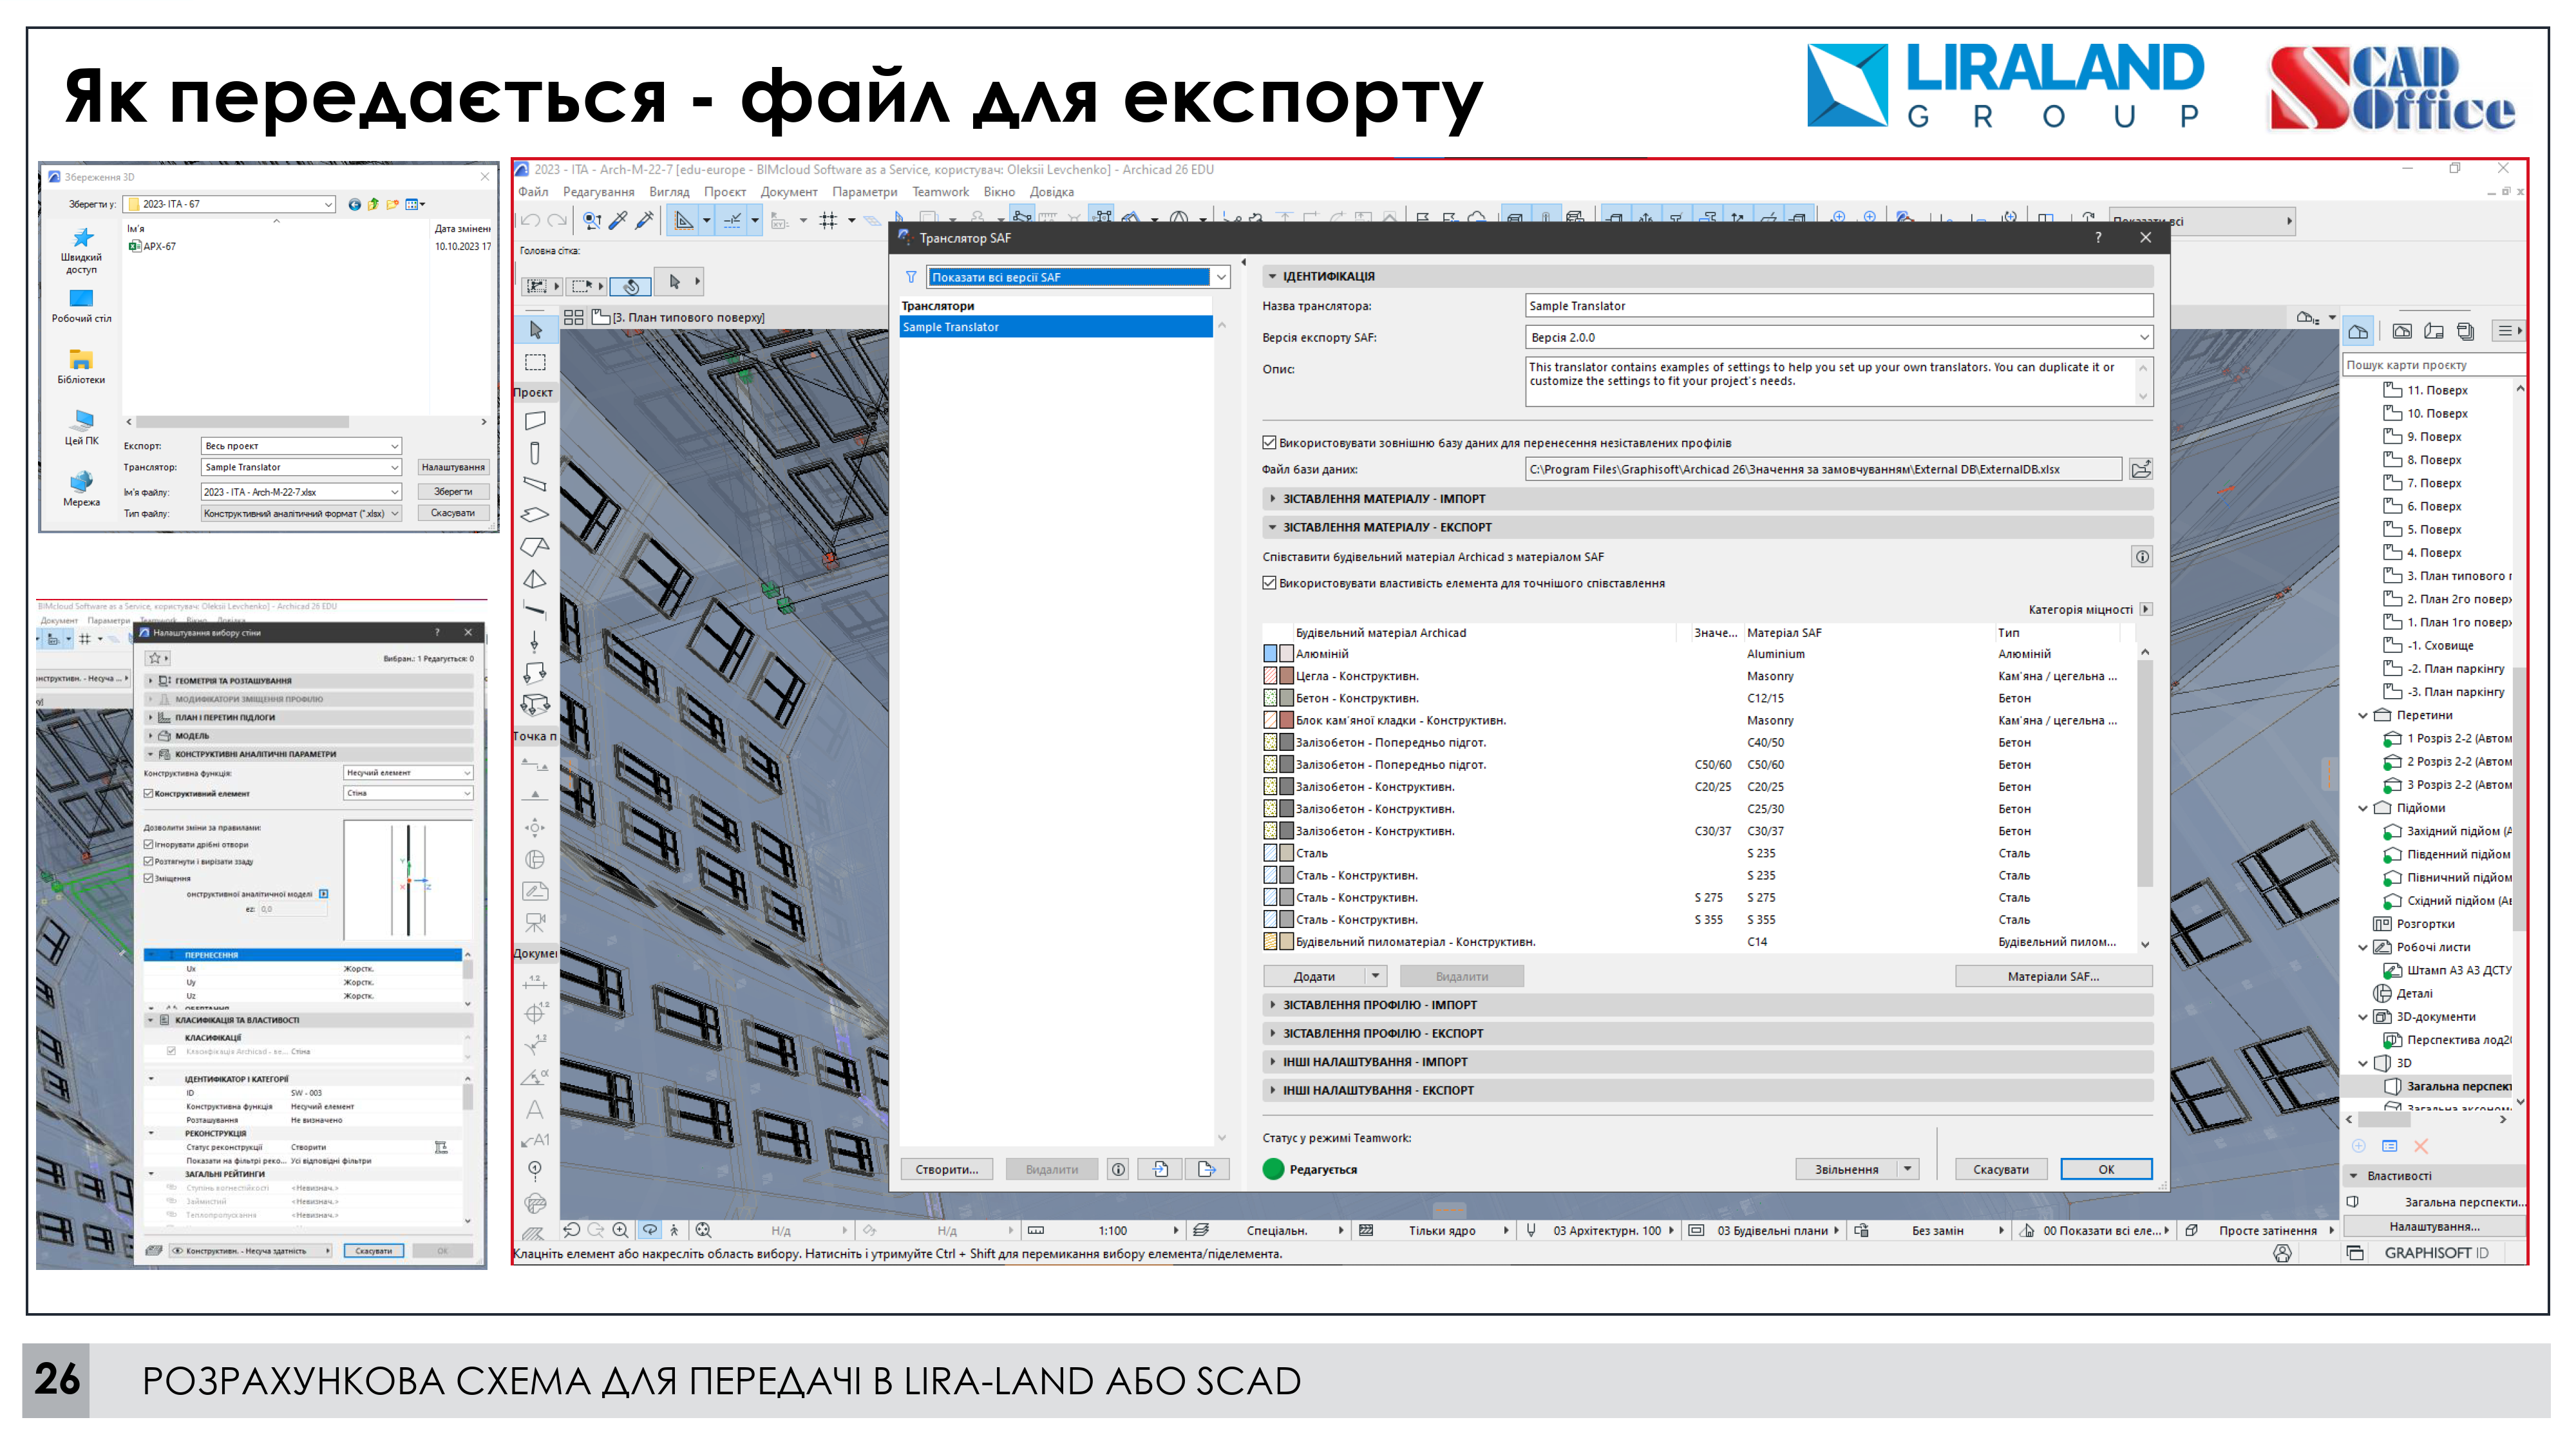Screen dimensions: 2576x1449
Task: Click the info icon below the translators list
Action: pyautogui.click(x=1118, y=1169)
